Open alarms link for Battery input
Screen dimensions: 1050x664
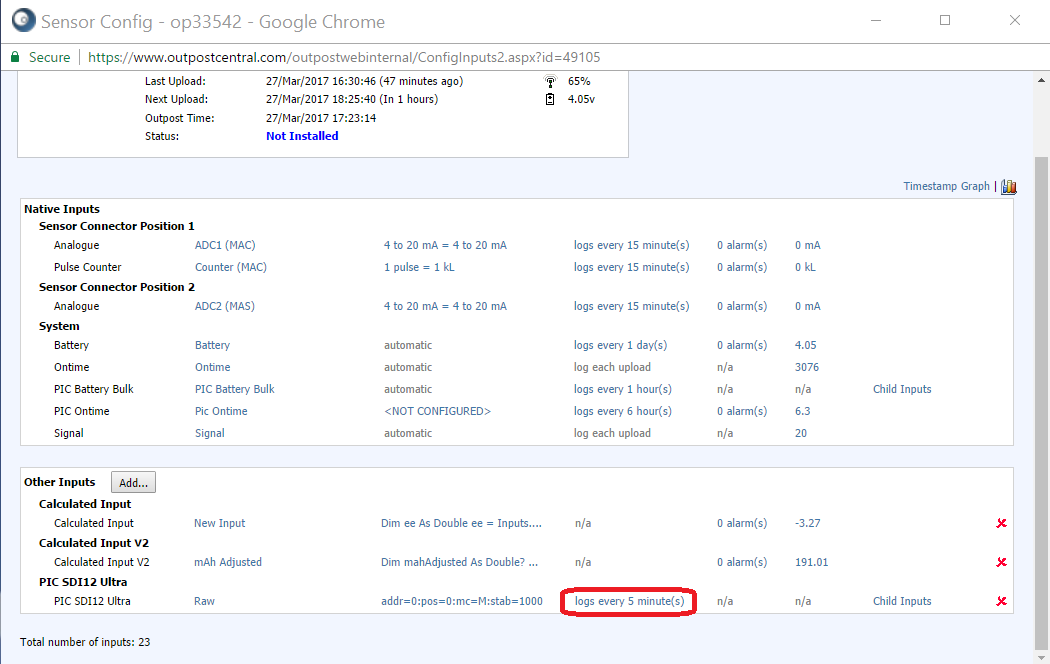point(741,345)
